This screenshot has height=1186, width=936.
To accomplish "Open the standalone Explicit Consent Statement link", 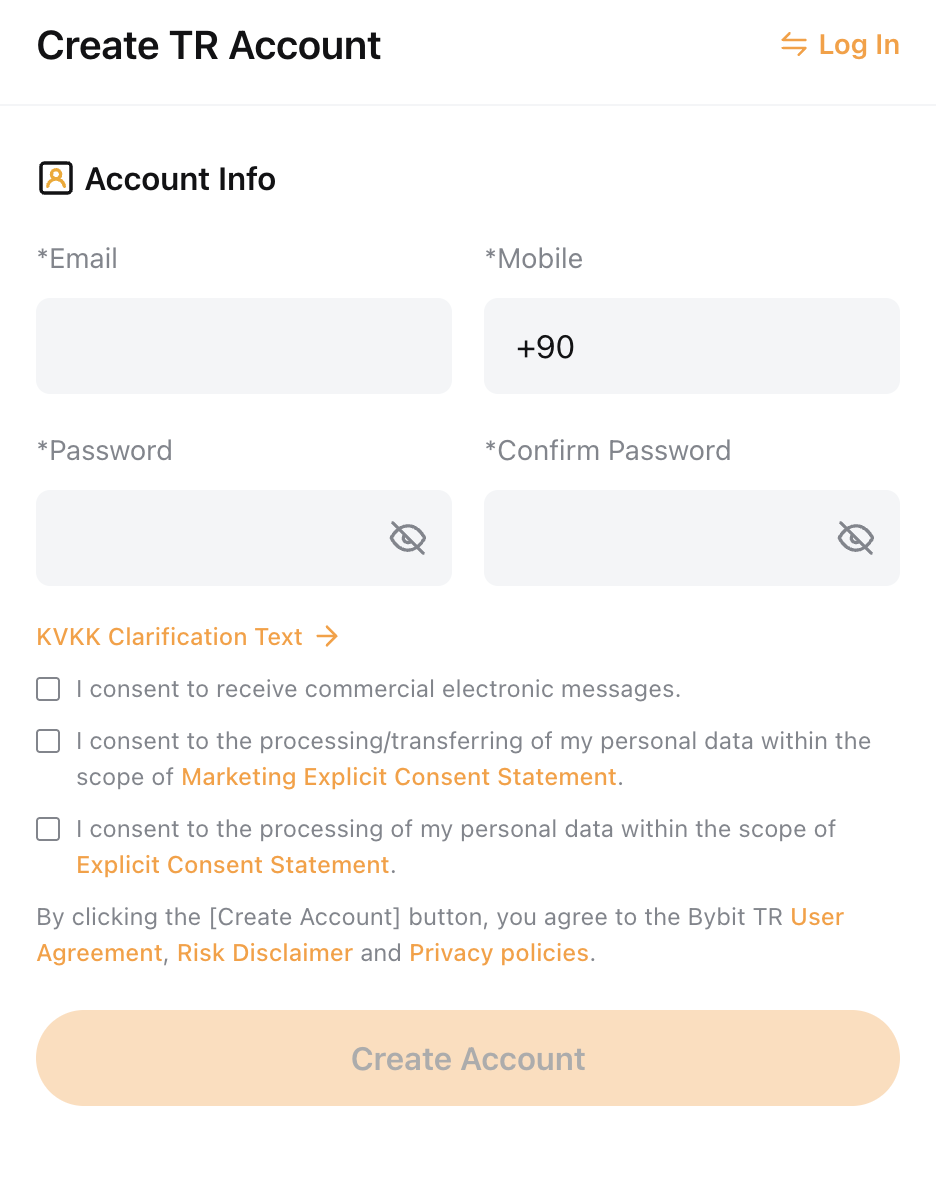I will [233, 865].
